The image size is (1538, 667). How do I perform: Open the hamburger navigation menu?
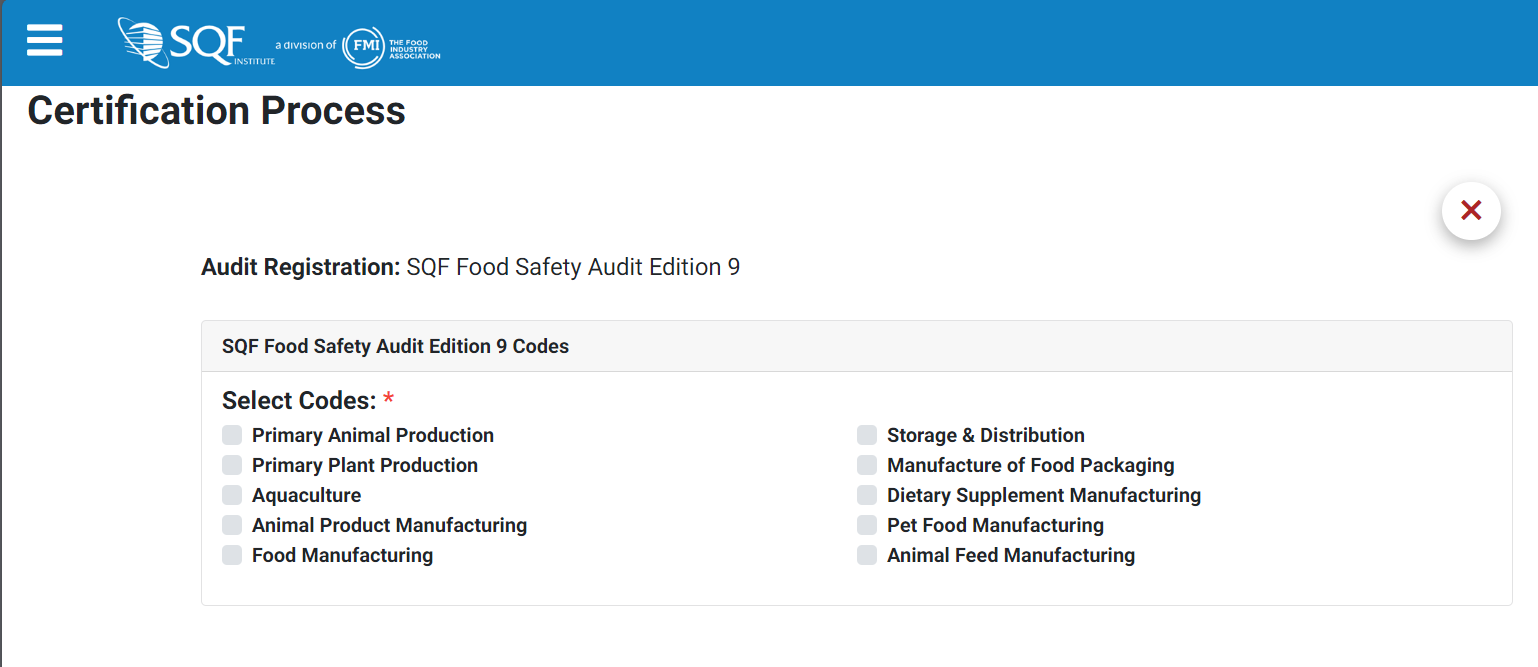(x=45, y=40)
